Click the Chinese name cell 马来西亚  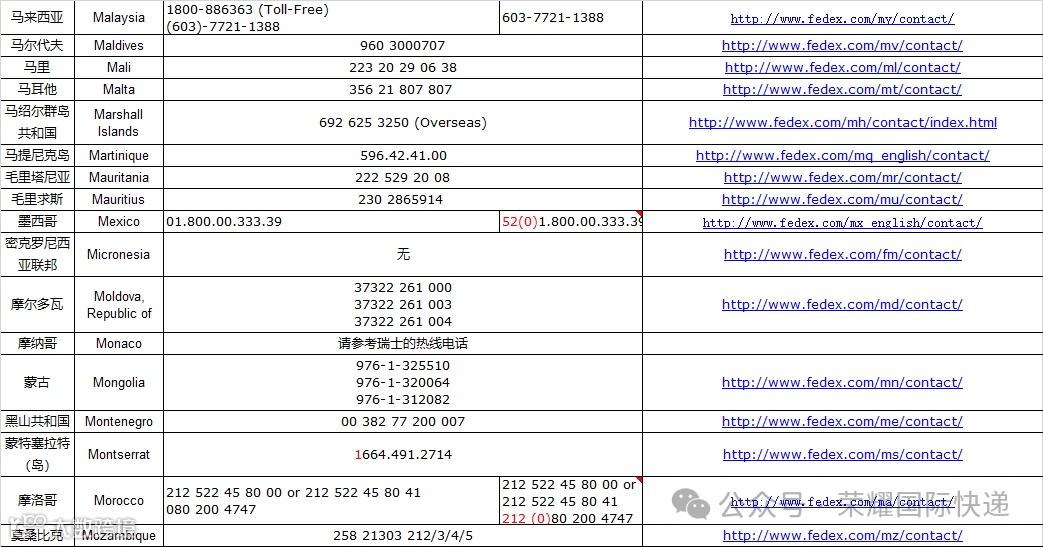(37, 18)
